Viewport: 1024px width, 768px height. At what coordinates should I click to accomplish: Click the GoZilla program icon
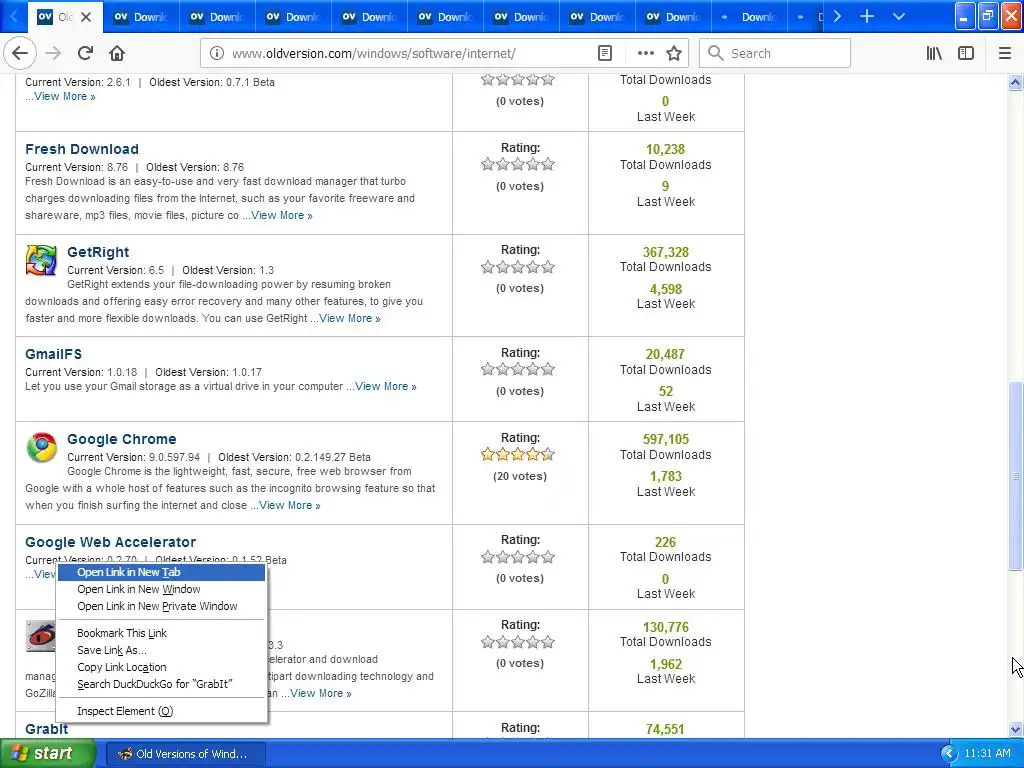pos(40,636)
